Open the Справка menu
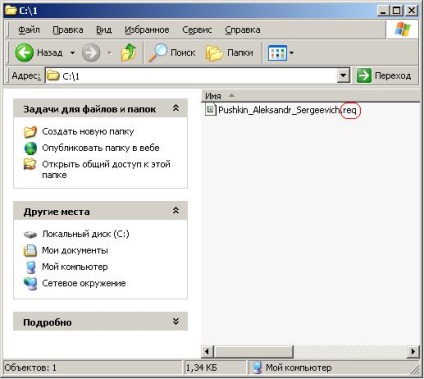This screenshot has height=379, width=424. click(x=242, y=30)
